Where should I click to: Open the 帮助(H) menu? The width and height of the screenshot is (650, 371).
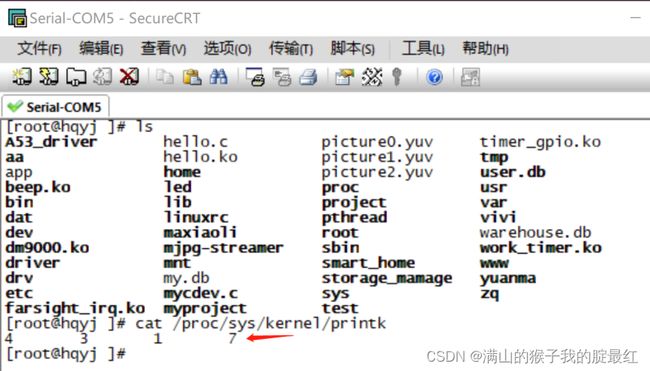pos(485,49)
